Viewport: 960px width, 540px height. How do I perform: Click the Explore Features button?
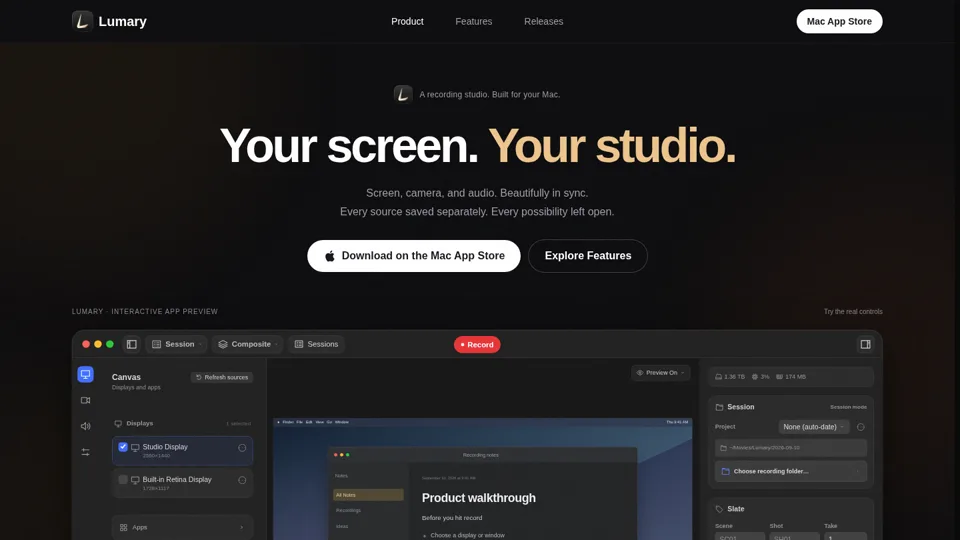pyautogui.click(x=588, y=256)
